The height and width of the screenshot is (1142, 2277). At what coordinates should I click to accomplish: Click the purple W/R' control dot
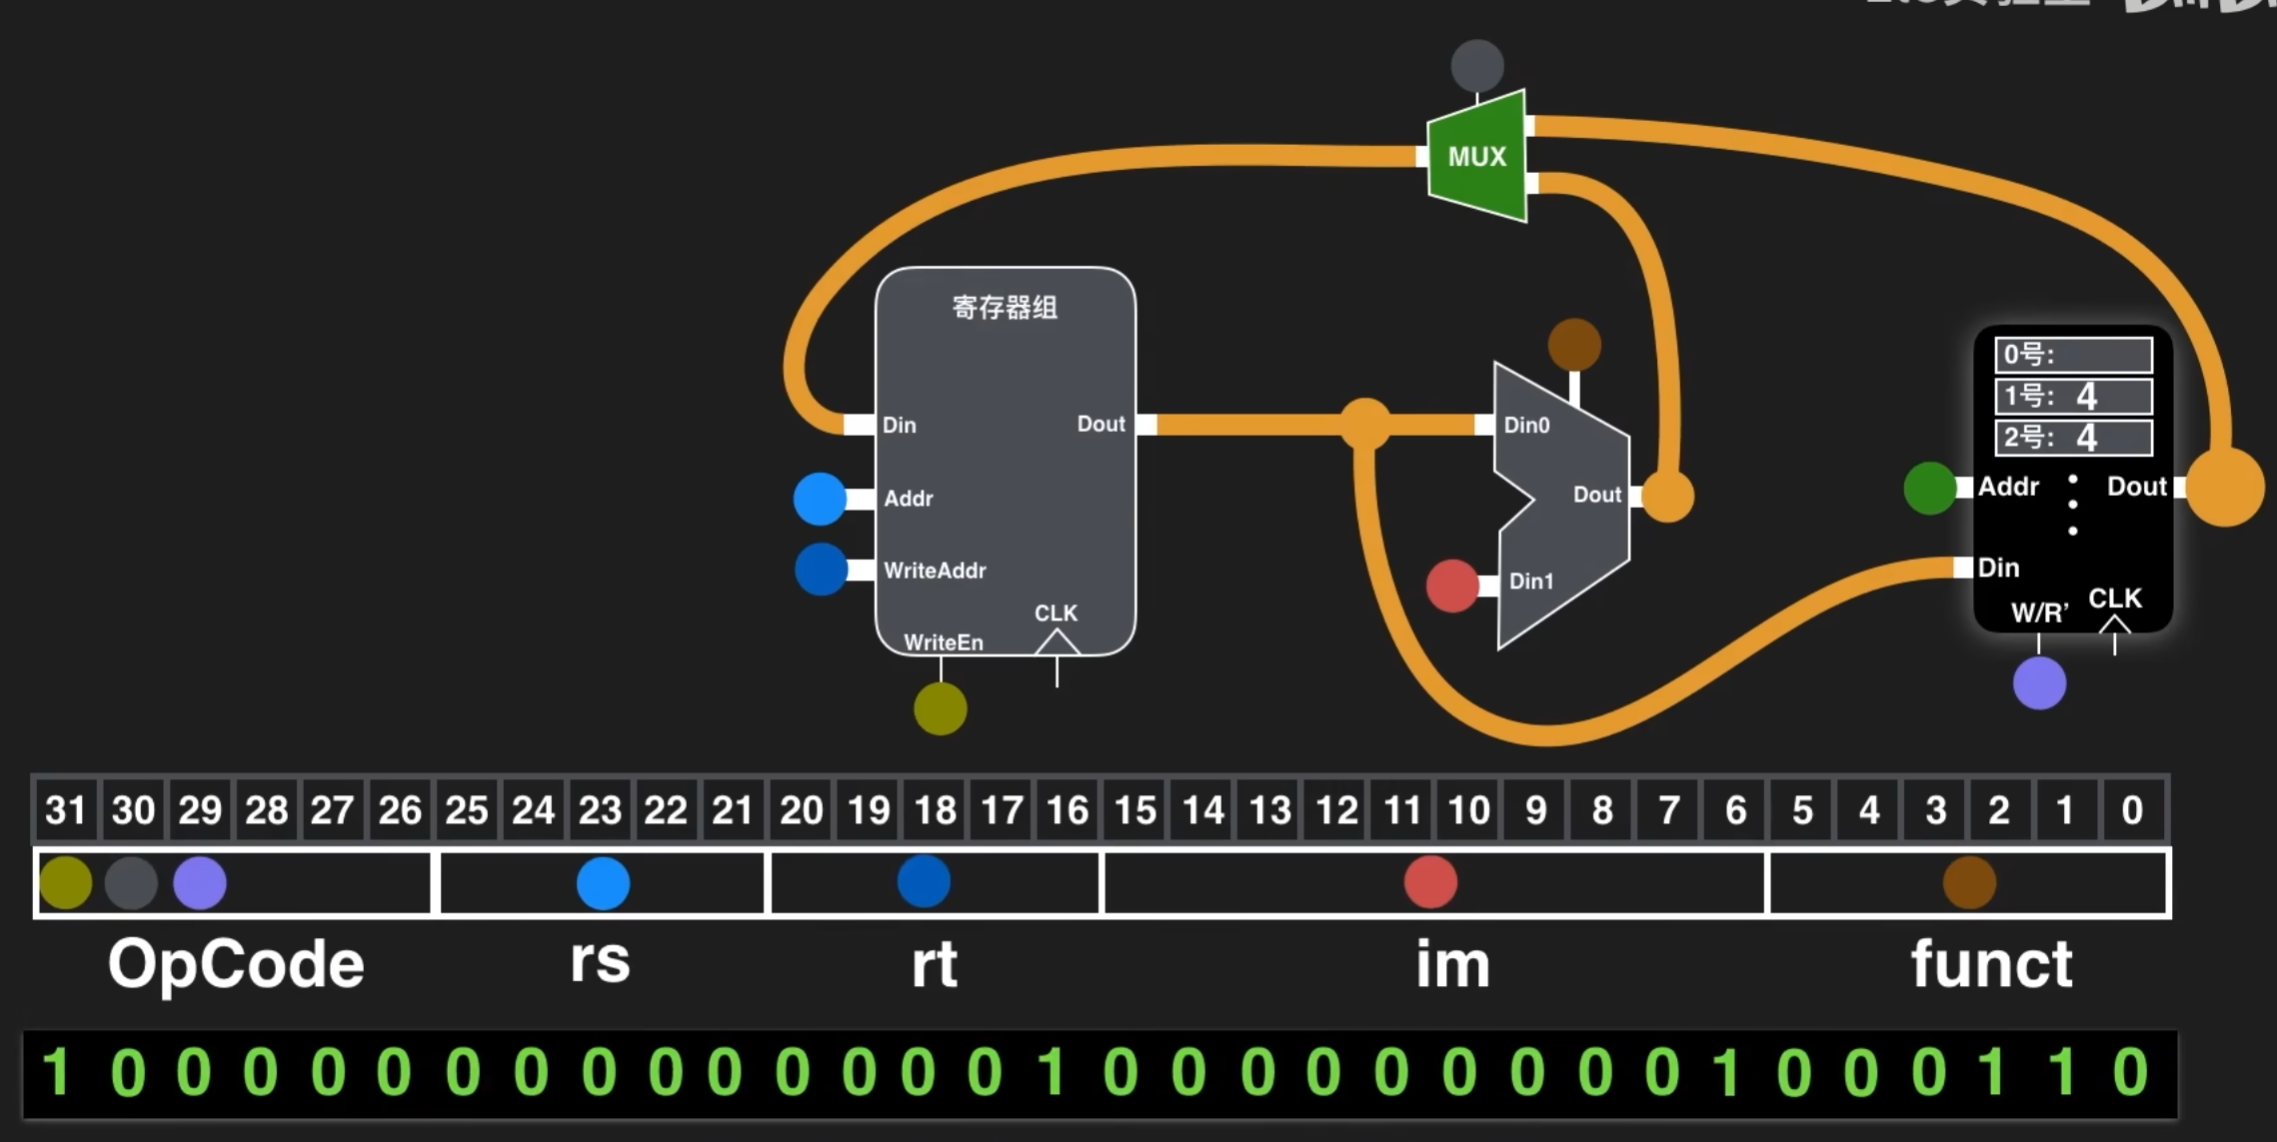pos(2039,683)
